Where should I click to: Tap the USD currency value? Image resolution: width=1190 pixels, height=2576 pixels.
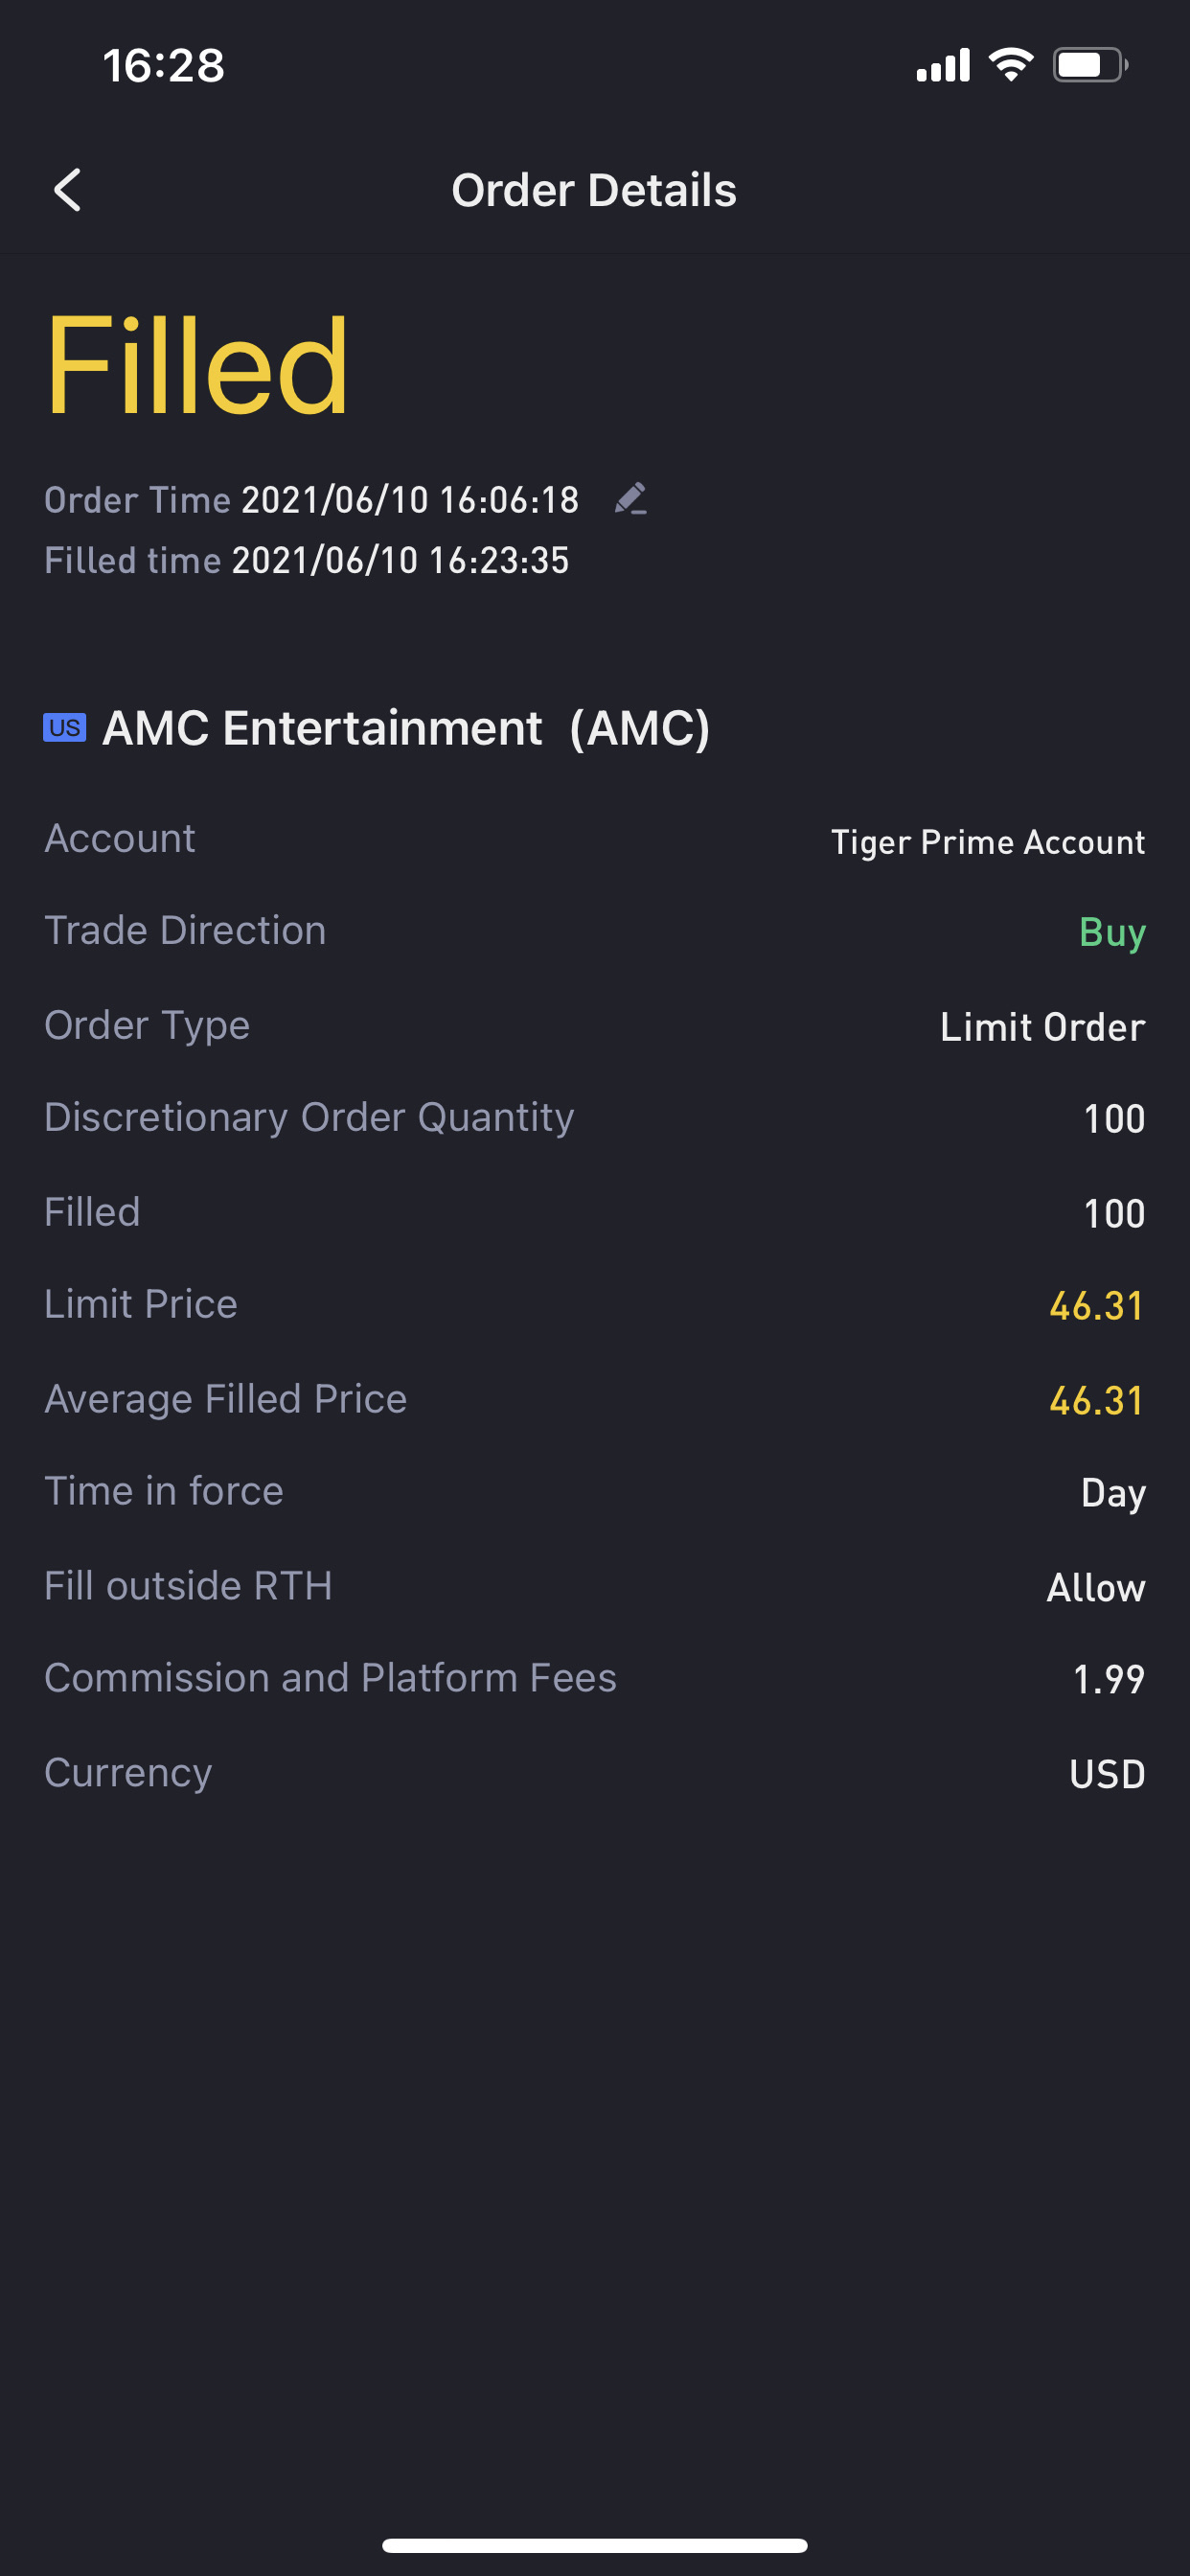click(1106, 1774)
